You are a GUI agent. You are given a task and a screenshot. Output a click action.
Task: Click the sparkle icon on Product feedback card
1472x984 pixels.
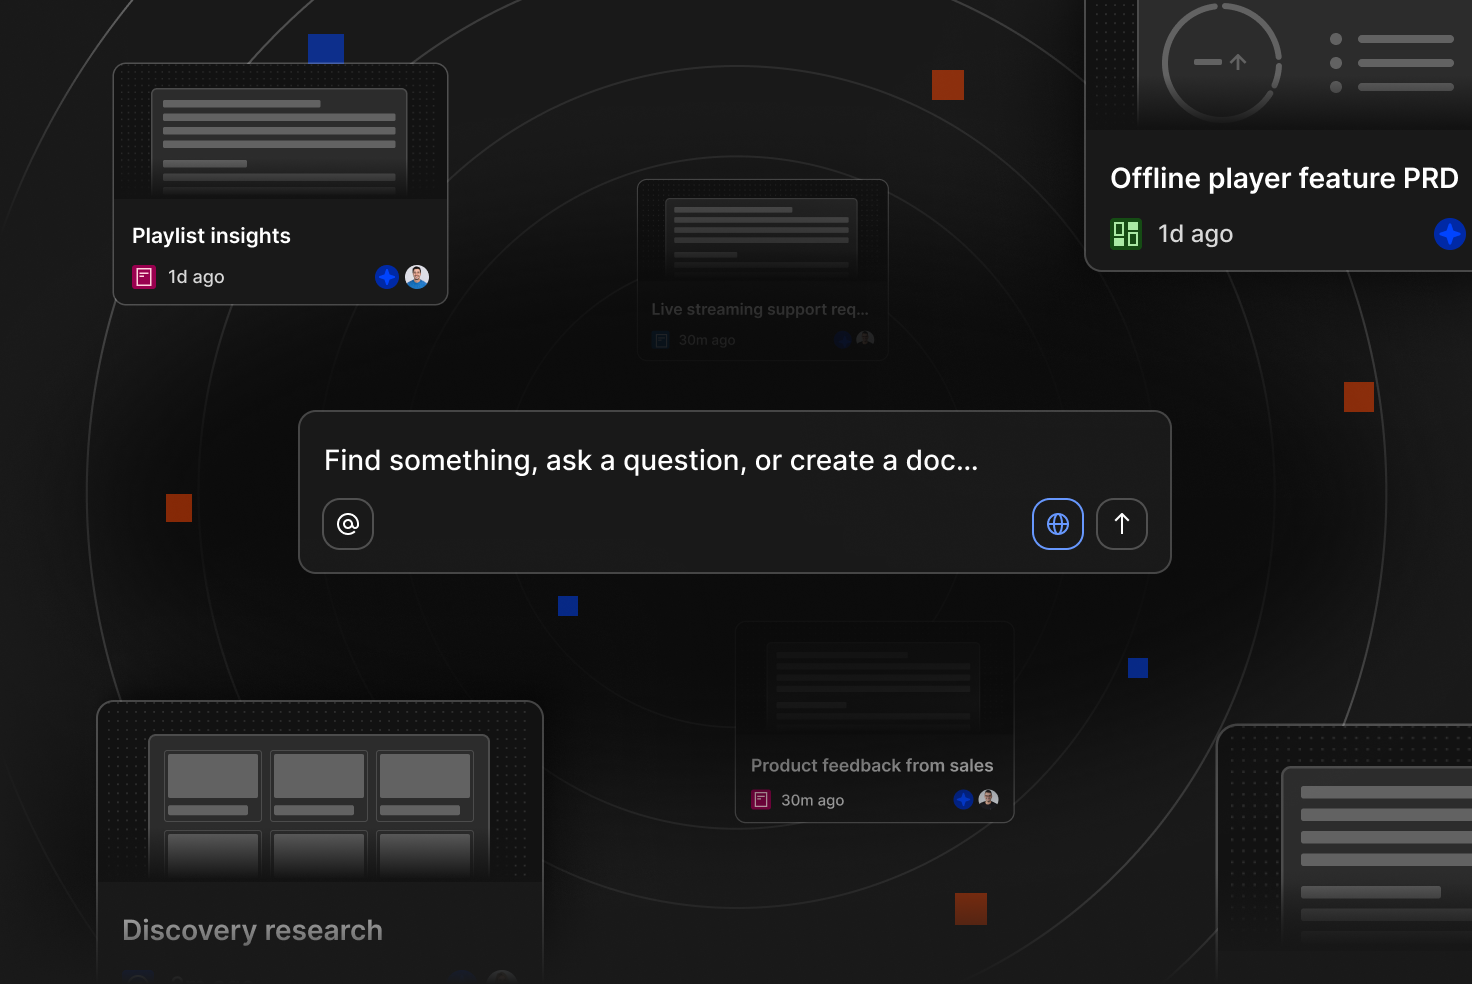(x=963, y=799)
